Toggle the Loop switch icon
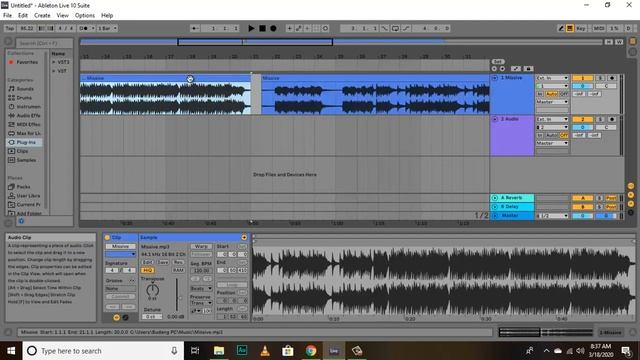The image size is (640, 360). [x=395, y=28]
